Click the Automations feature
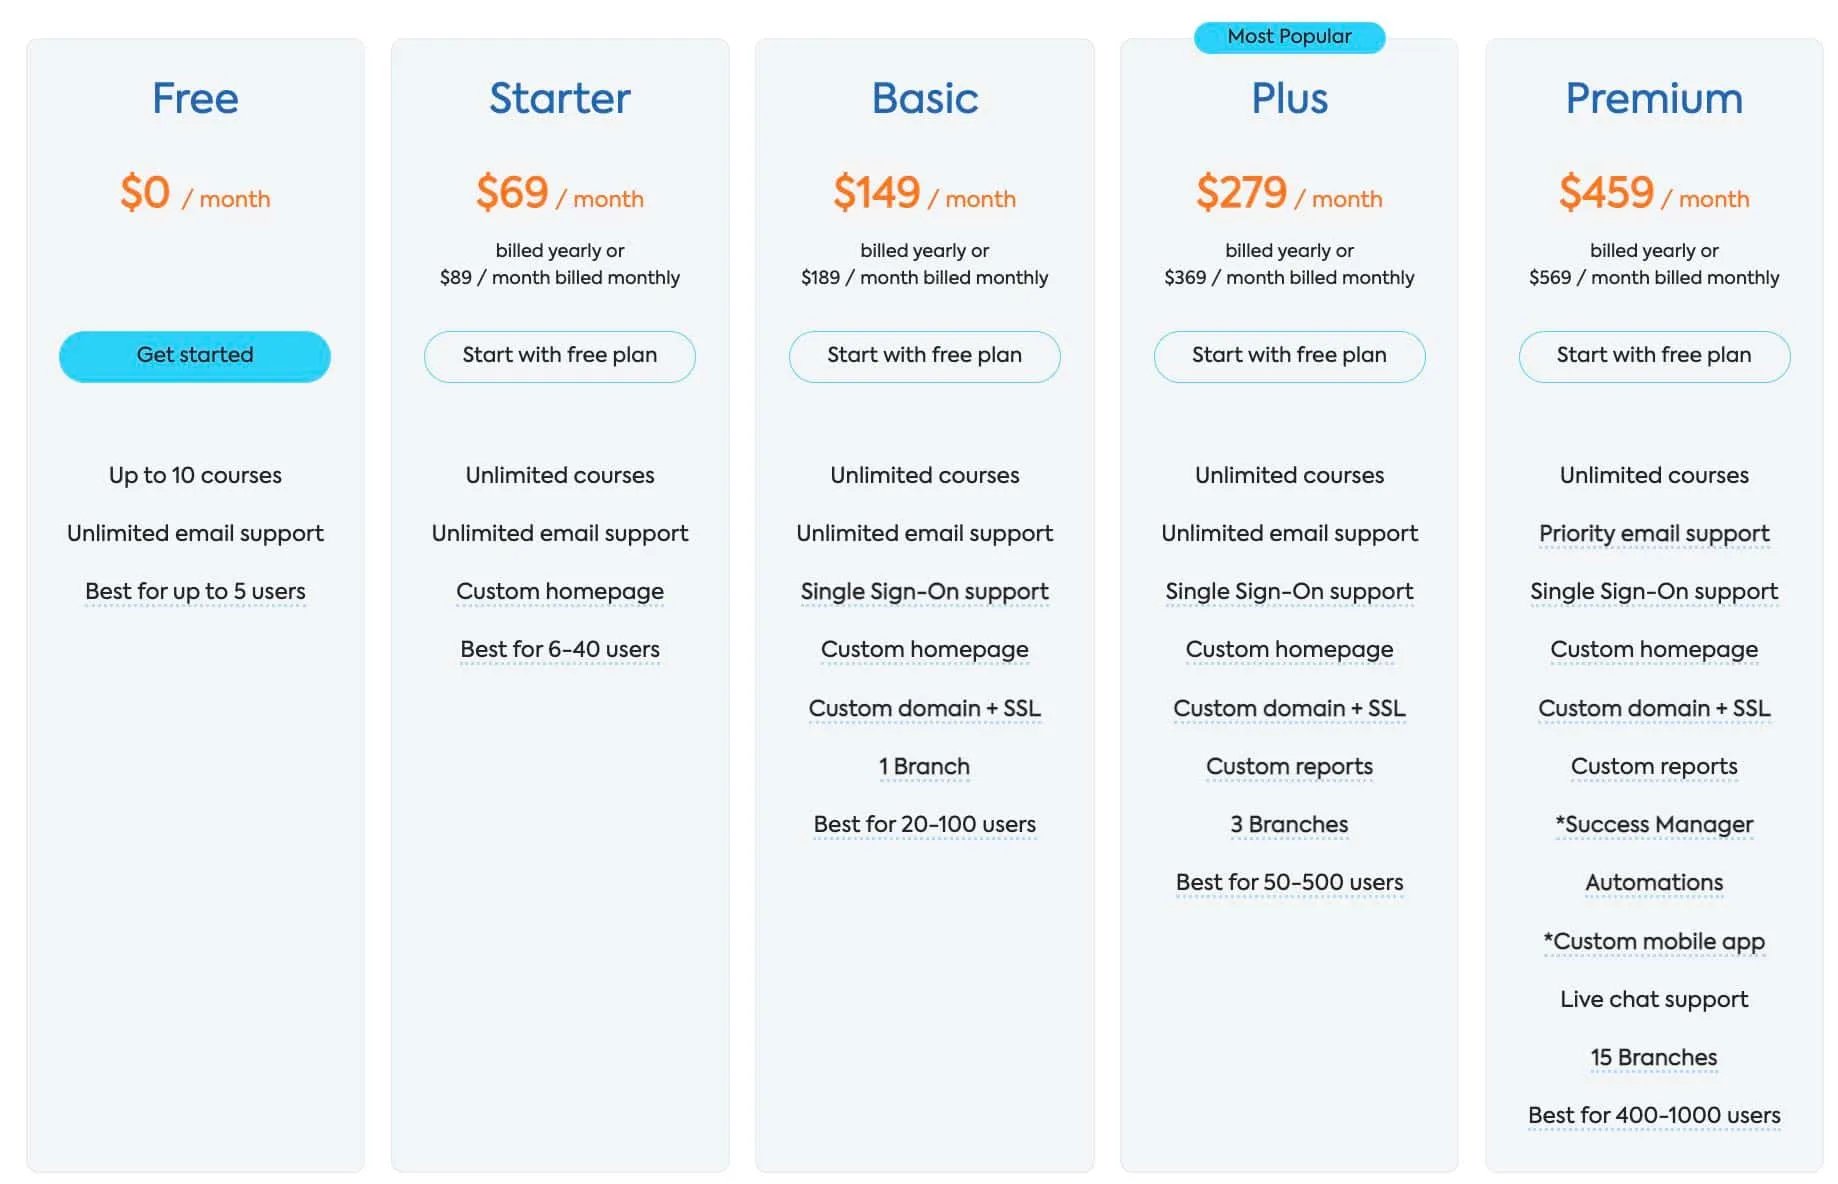1838x1184 pixels. (x=1654, y=882)
